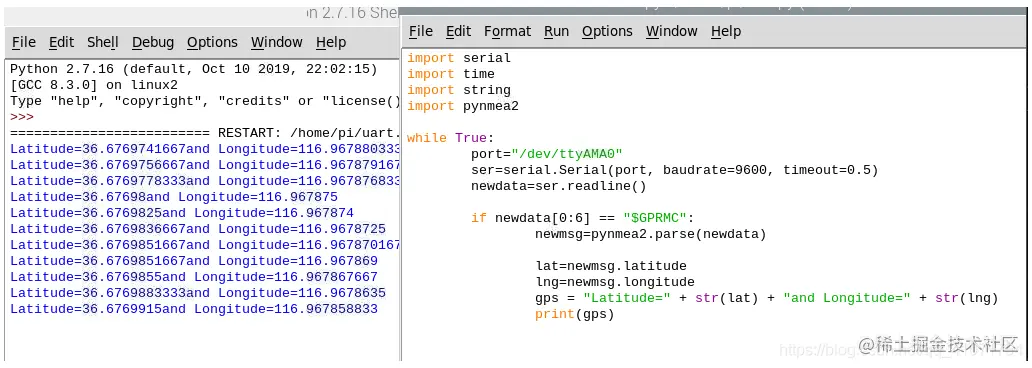Click output line Latitude=36.6769741667

(x=205, y=149)
